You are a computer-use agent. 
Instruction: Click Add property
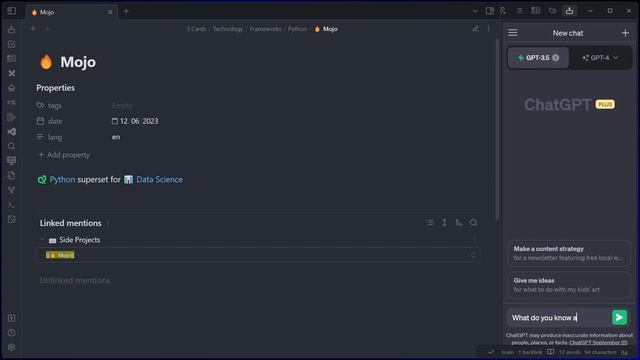[64, 155]
